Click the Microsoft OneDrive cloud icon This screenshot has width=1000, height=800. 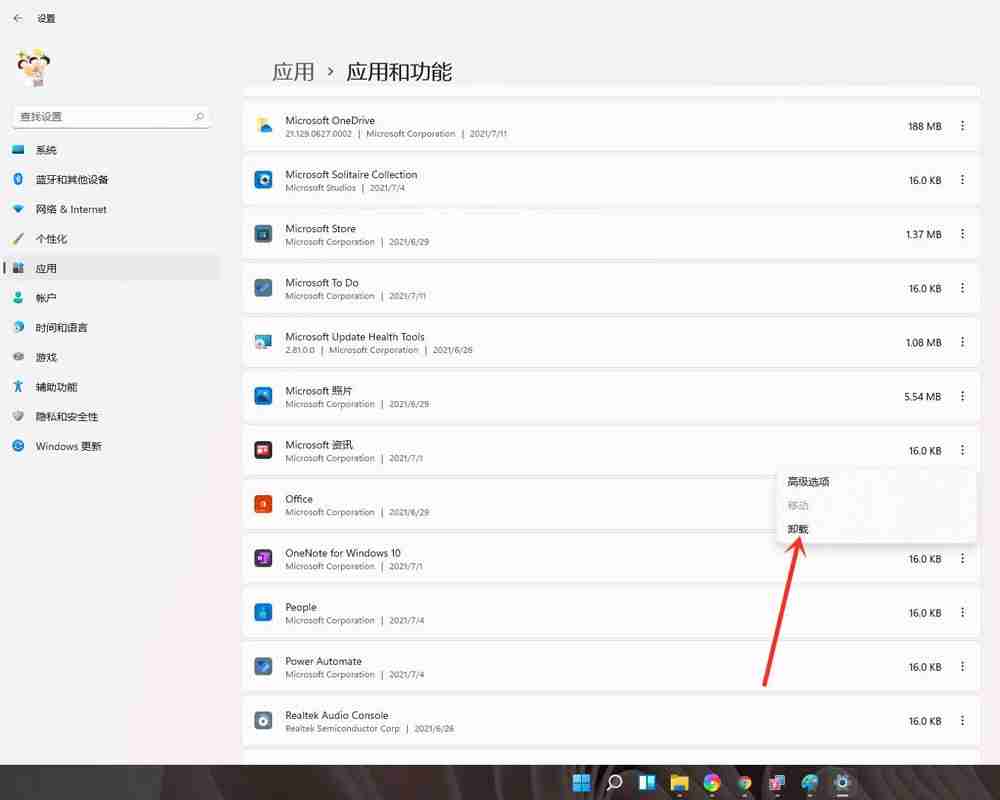263,126
